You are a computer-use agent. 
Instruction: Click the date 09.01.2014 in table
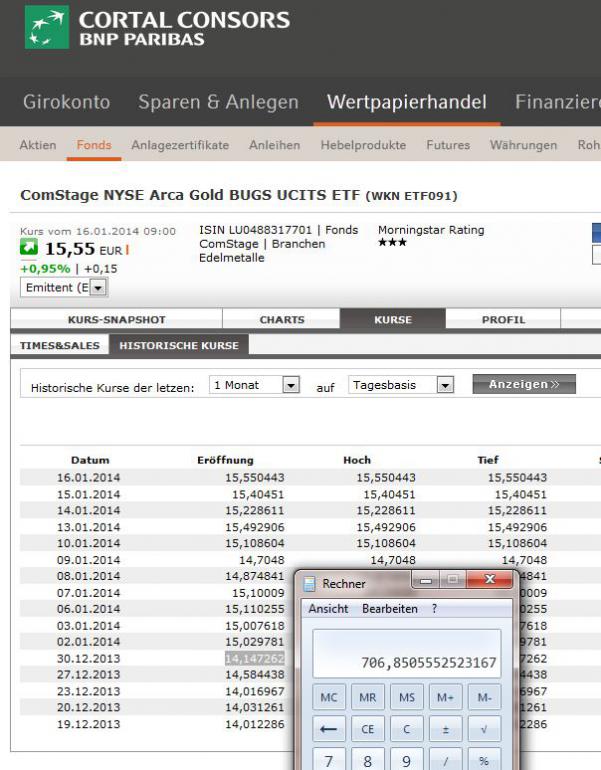tap(88, 560)
